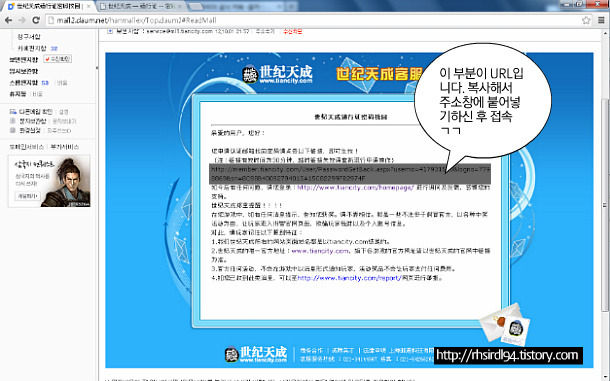Expand the sender details arrow beside 보낸사람

tap(110, 31)
